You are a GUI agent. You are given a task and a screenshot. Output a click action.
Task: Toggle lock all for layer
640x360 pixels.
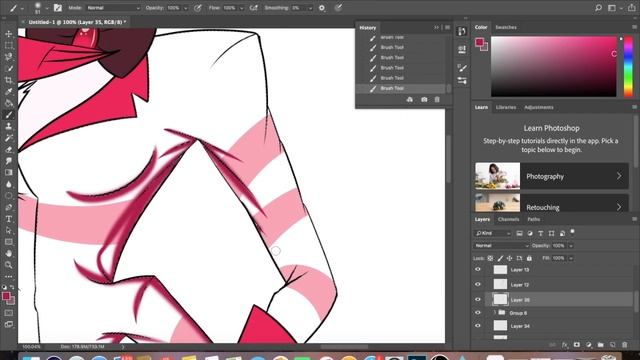[x=529, y=258]
